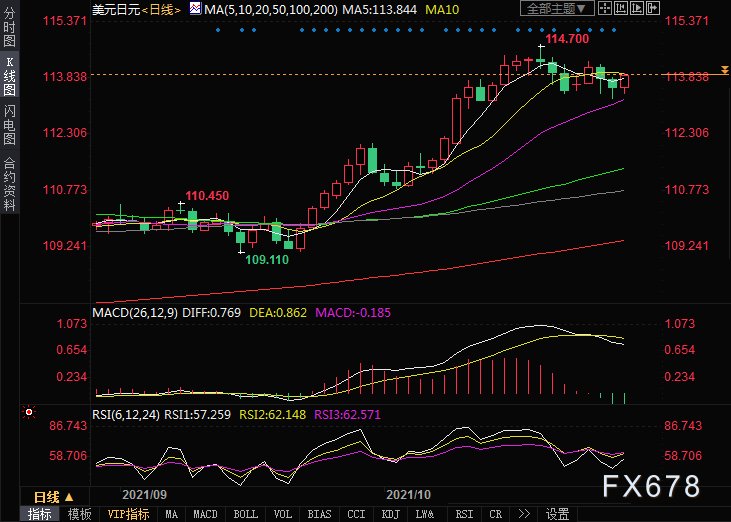The width and height of the screenshot is (731, 522).
Task: Click the chart range compress icon
Action: pos(621,8)
